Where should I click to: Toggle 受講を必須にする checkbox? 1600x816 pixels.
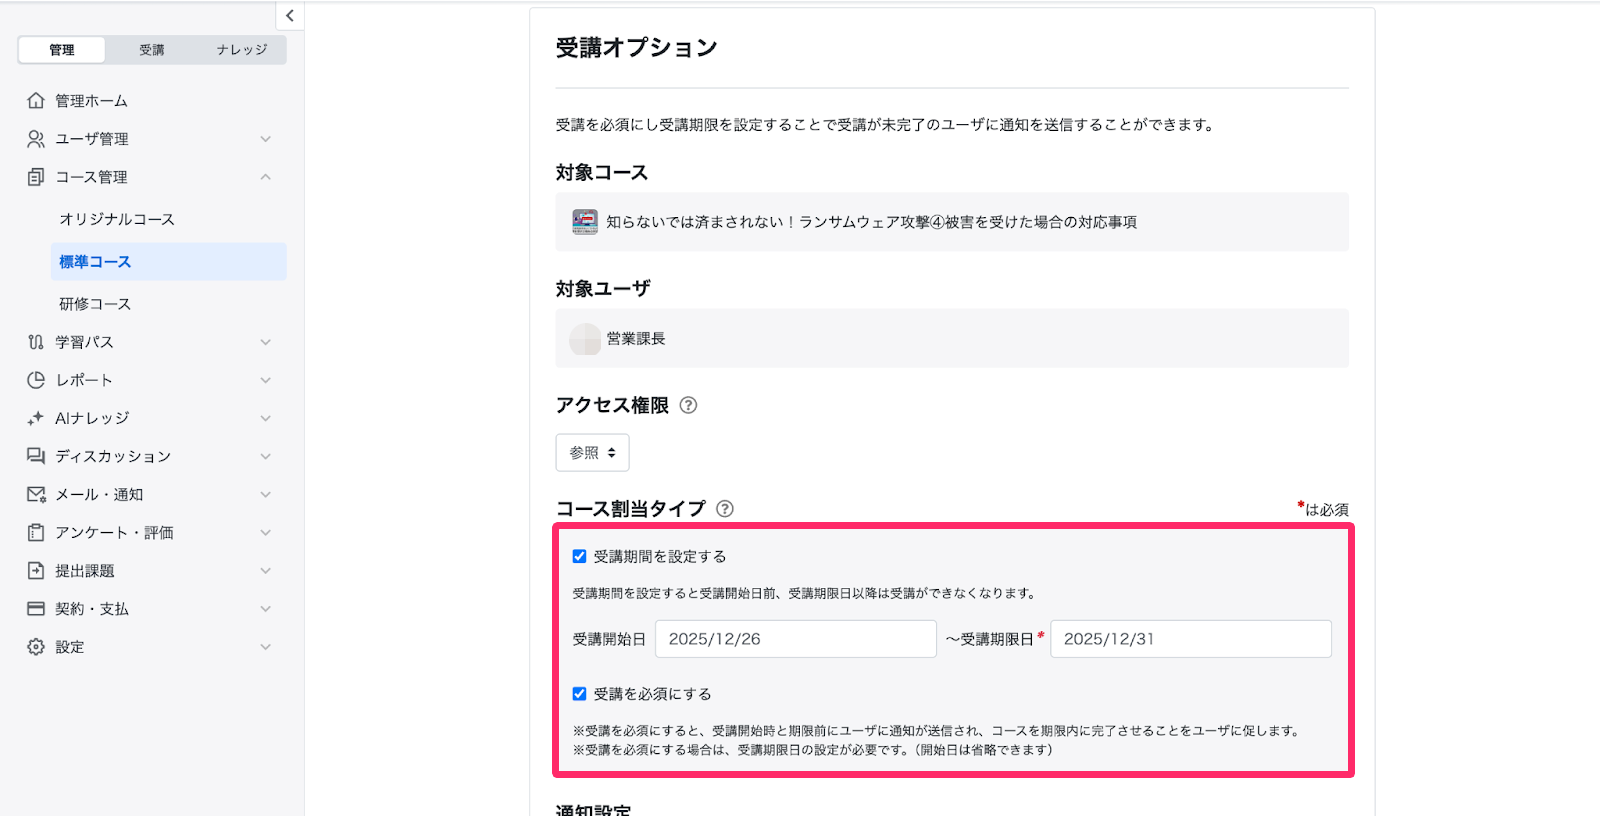click(x=579, y=693)
